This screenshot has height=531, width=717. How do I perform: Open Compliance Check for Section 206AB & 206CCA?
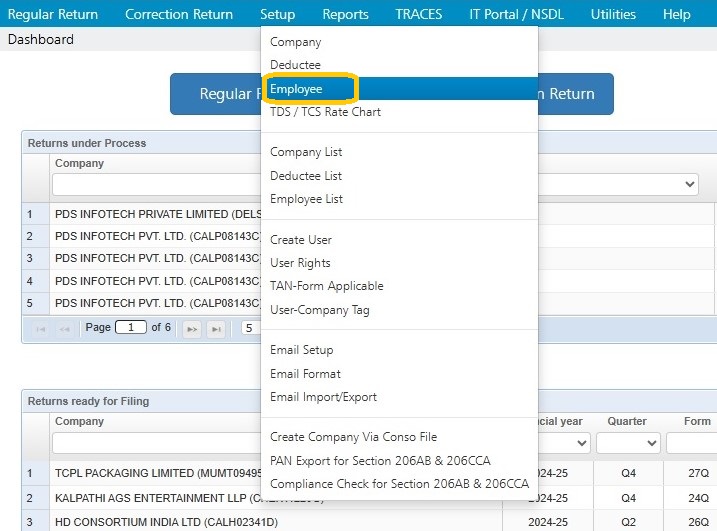tap(399, 484)
